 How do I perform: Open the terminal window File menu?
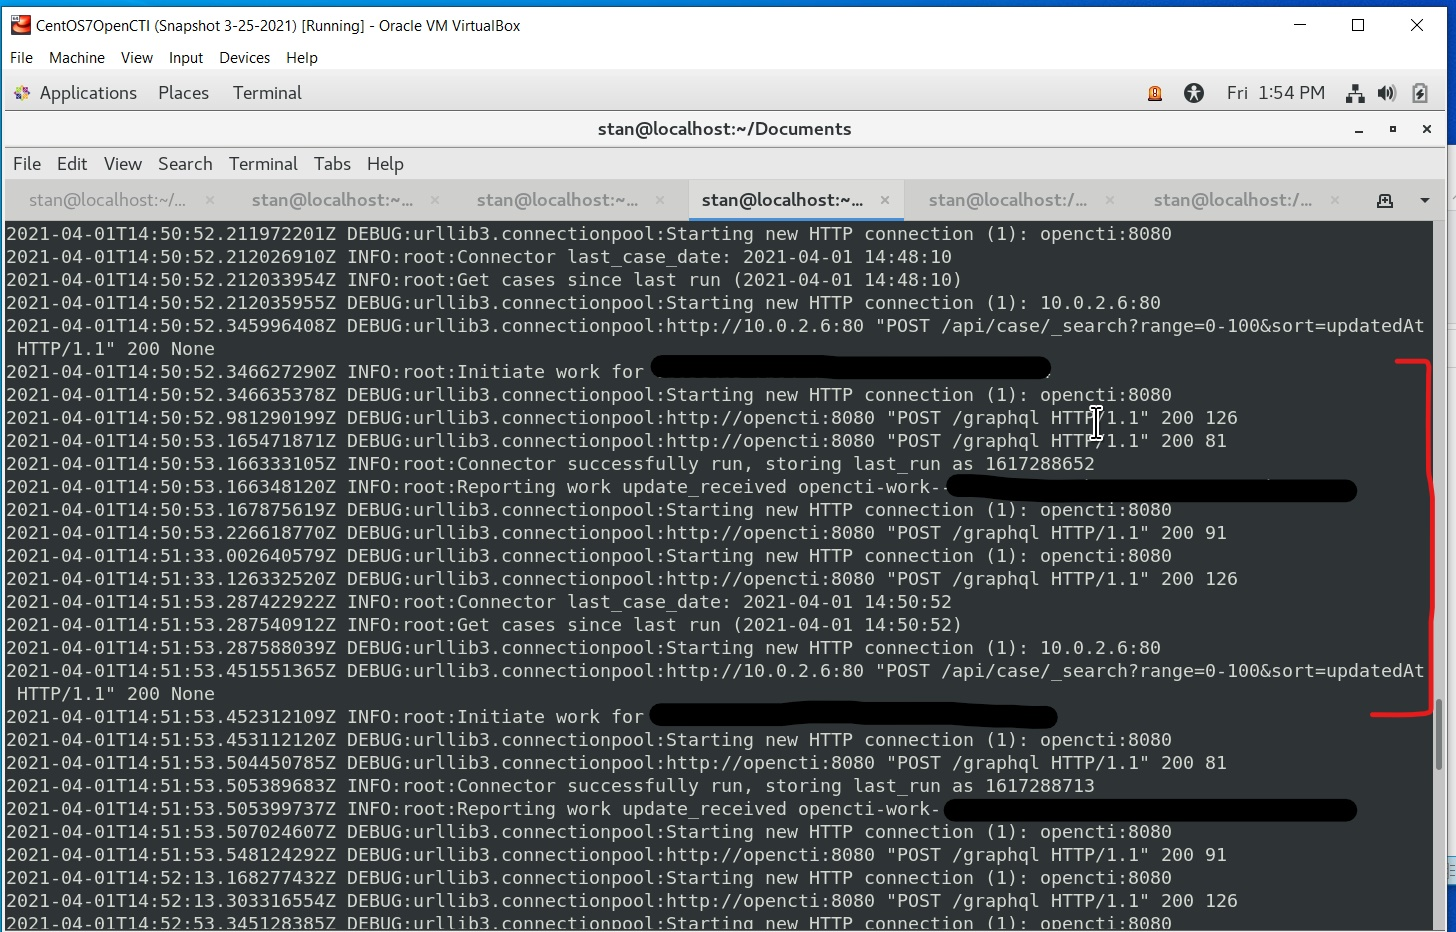pyautogui.click(x=27, y=164)
